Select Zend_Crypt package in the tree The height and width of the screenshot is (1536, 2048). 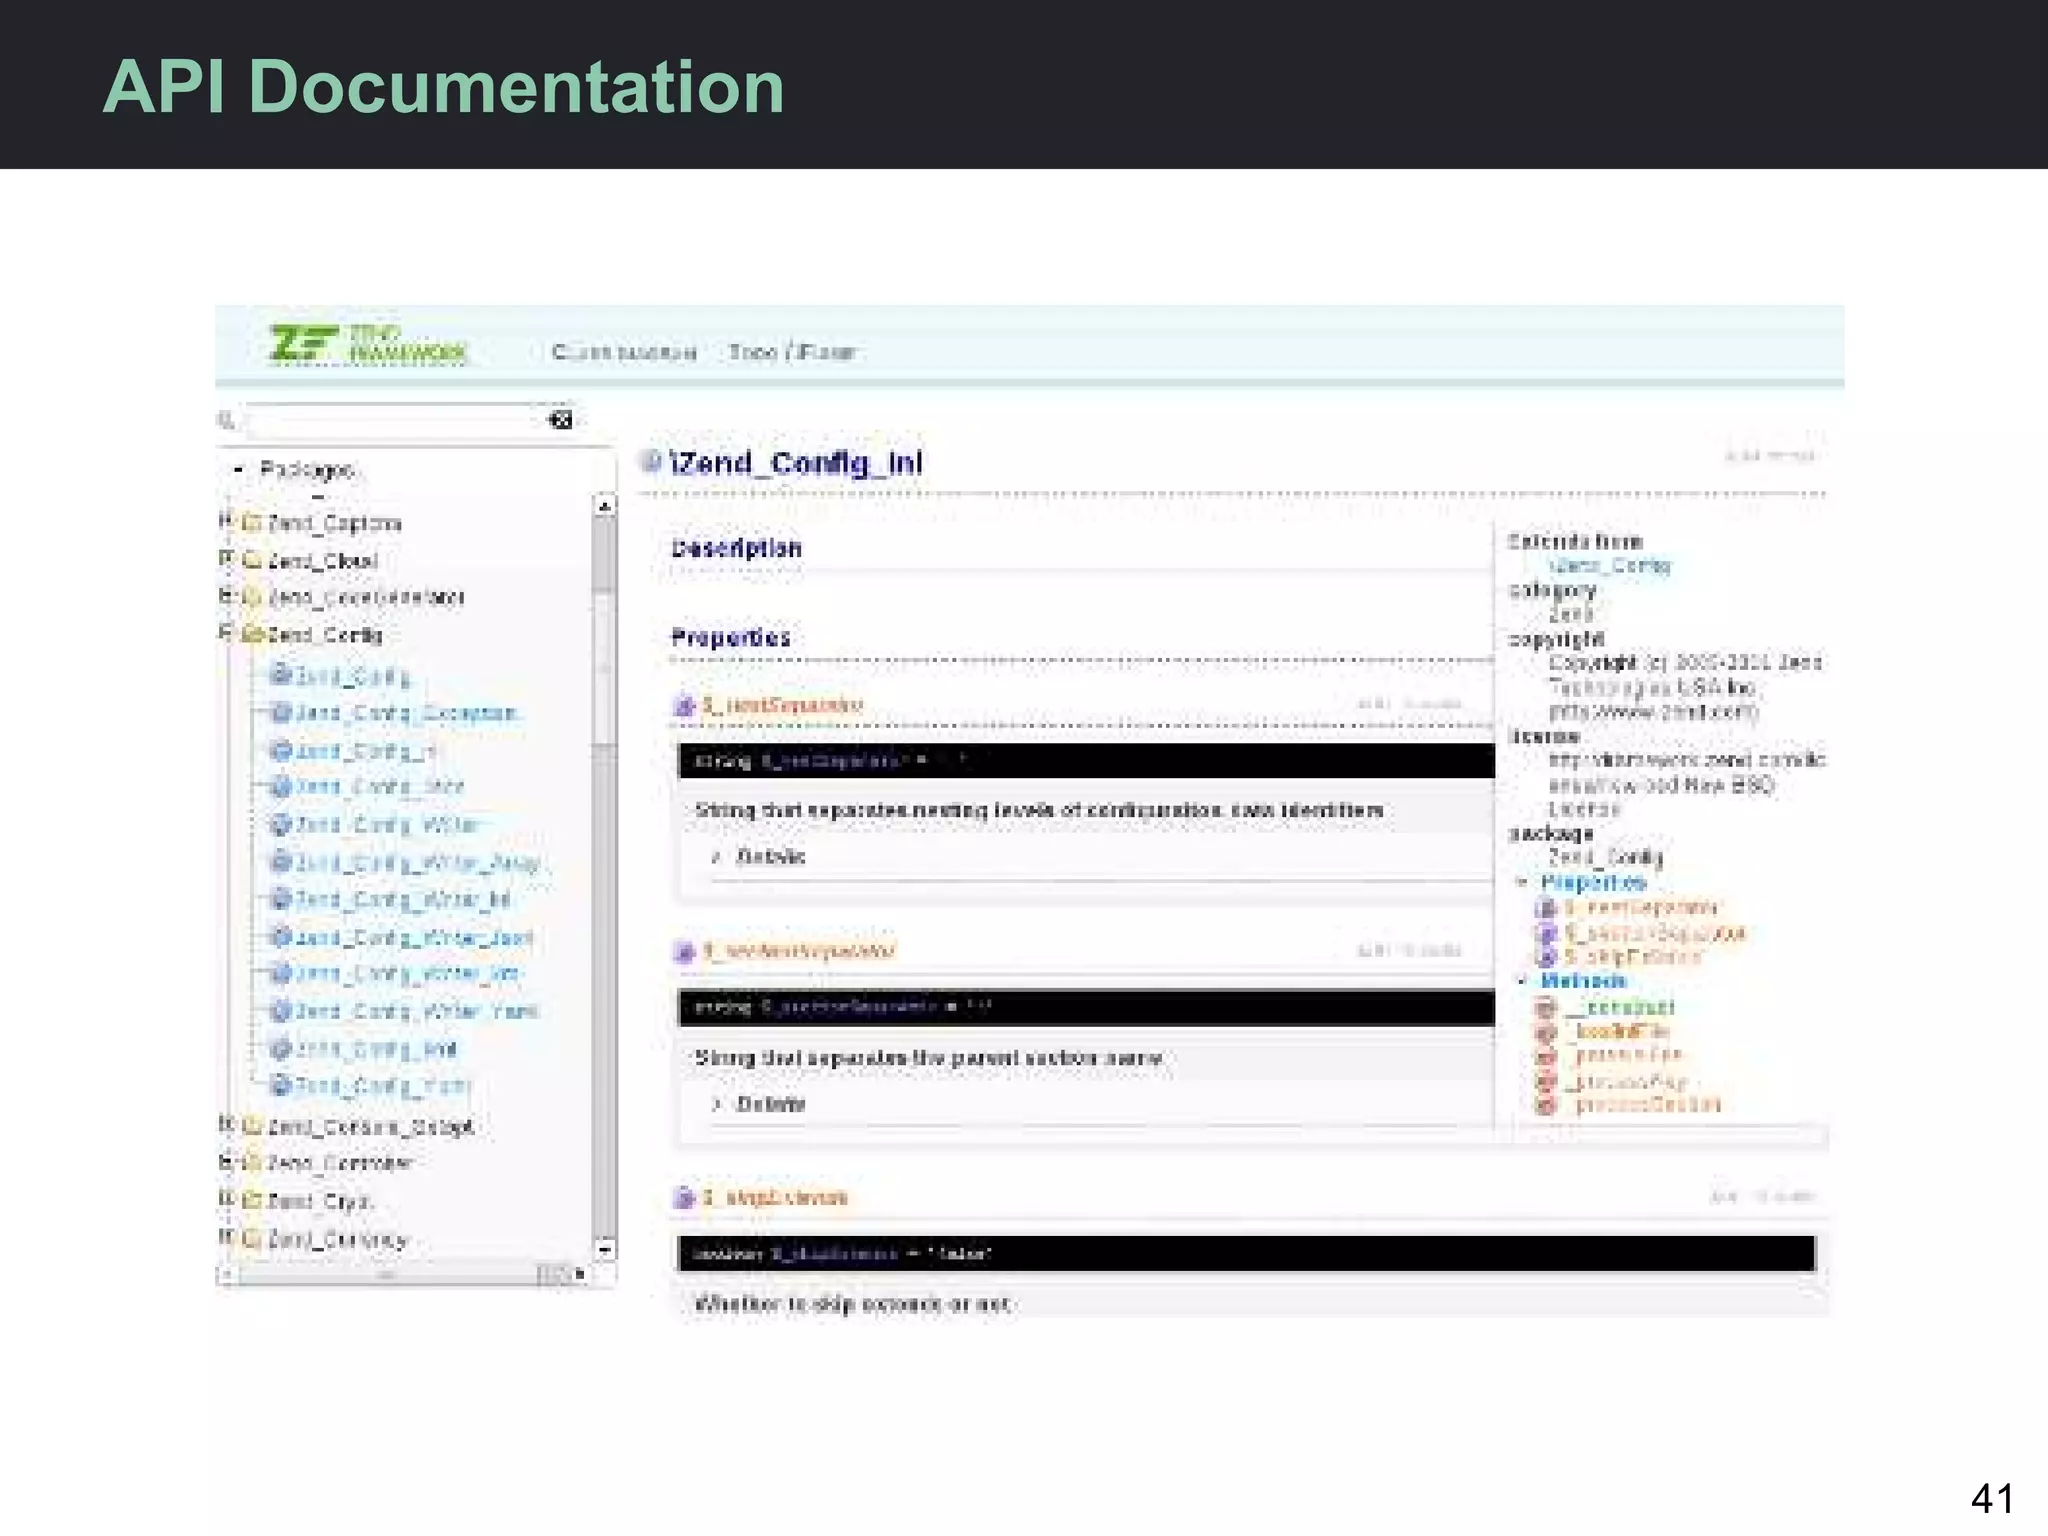pos(320,1201)
